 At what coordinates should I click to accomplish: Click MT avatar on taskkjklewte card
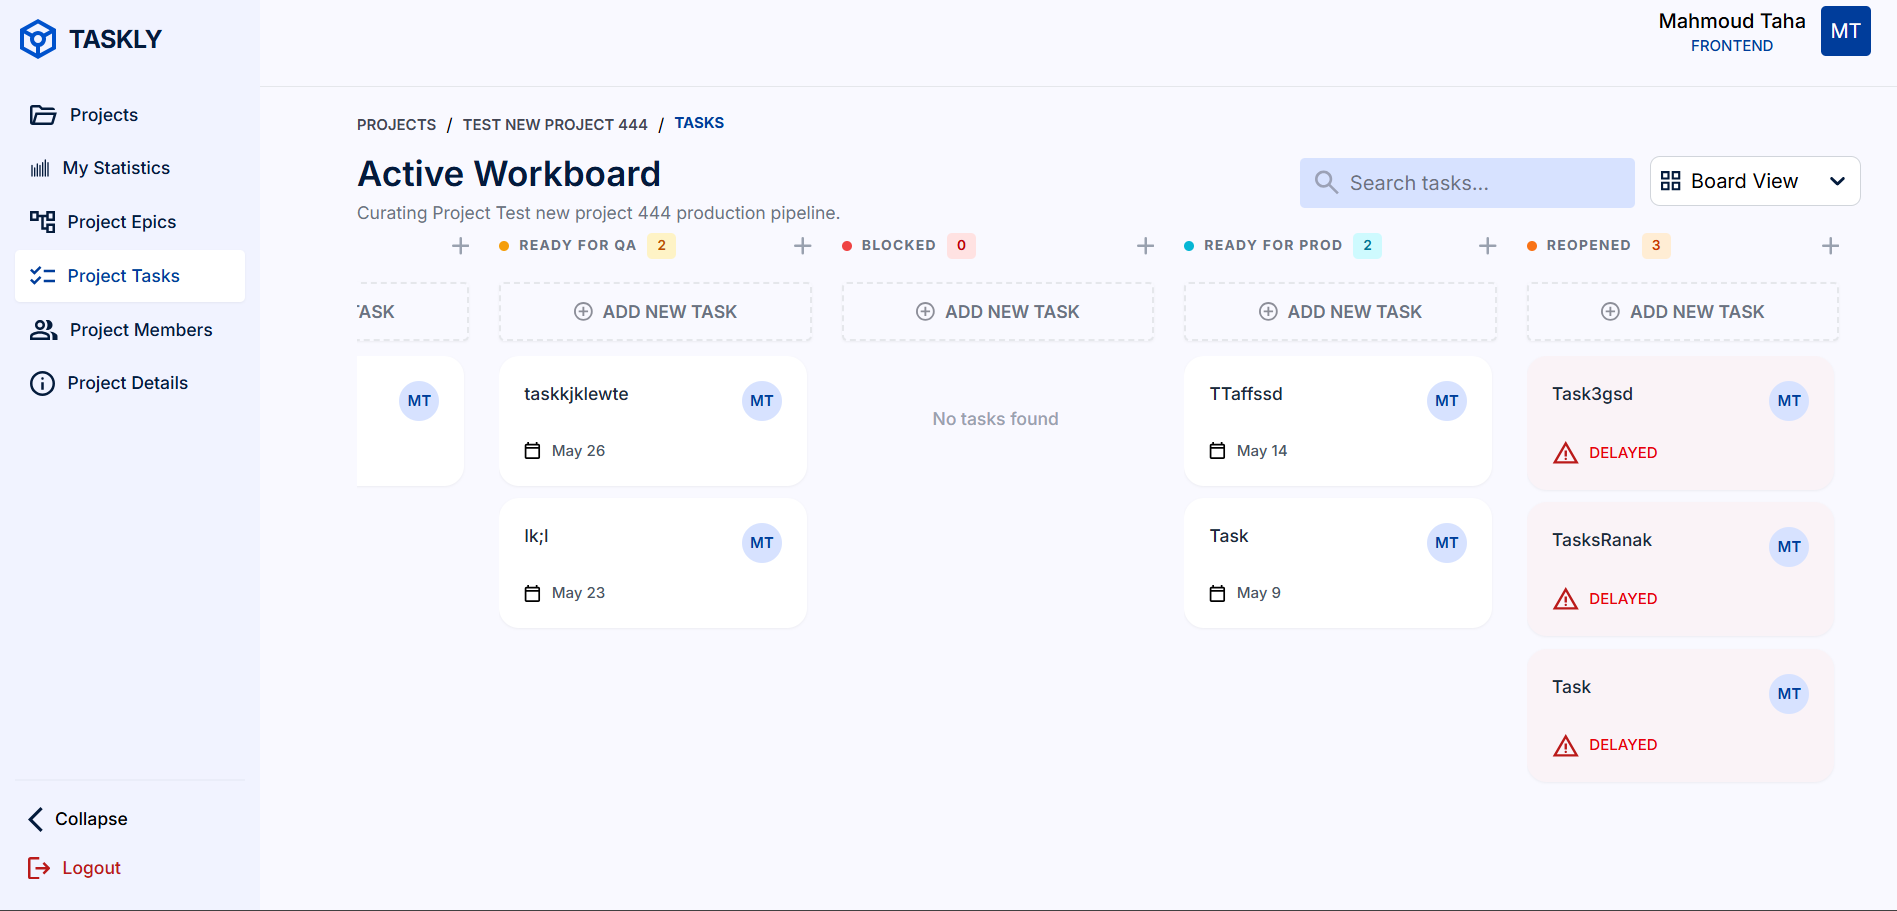click(x=762, y=401)
